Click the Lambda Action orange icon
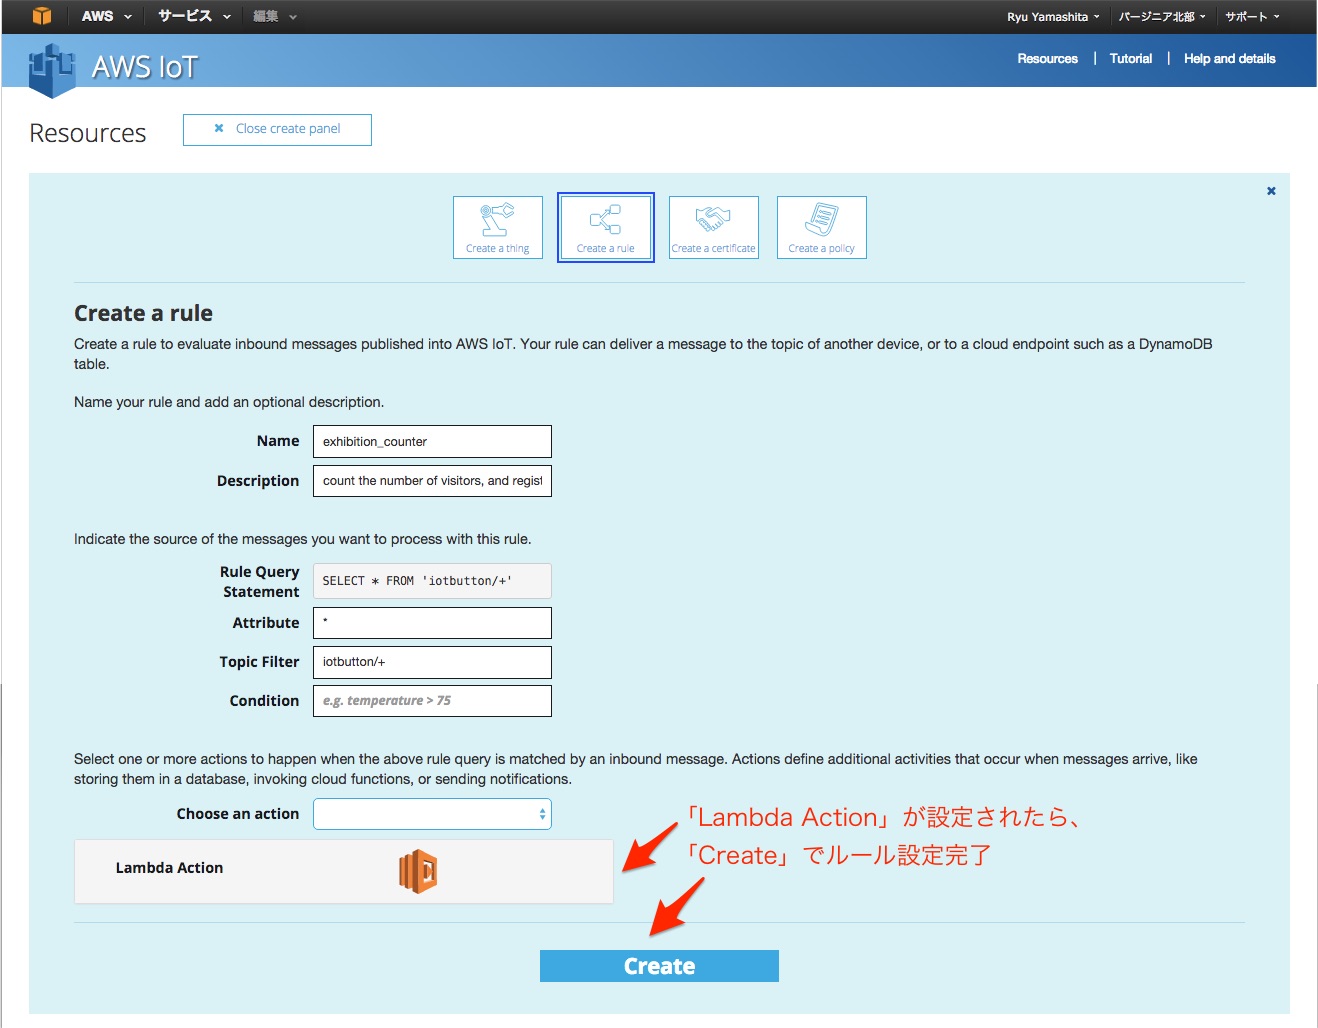Screen dimensions: 1318x1028 [418, 871]
